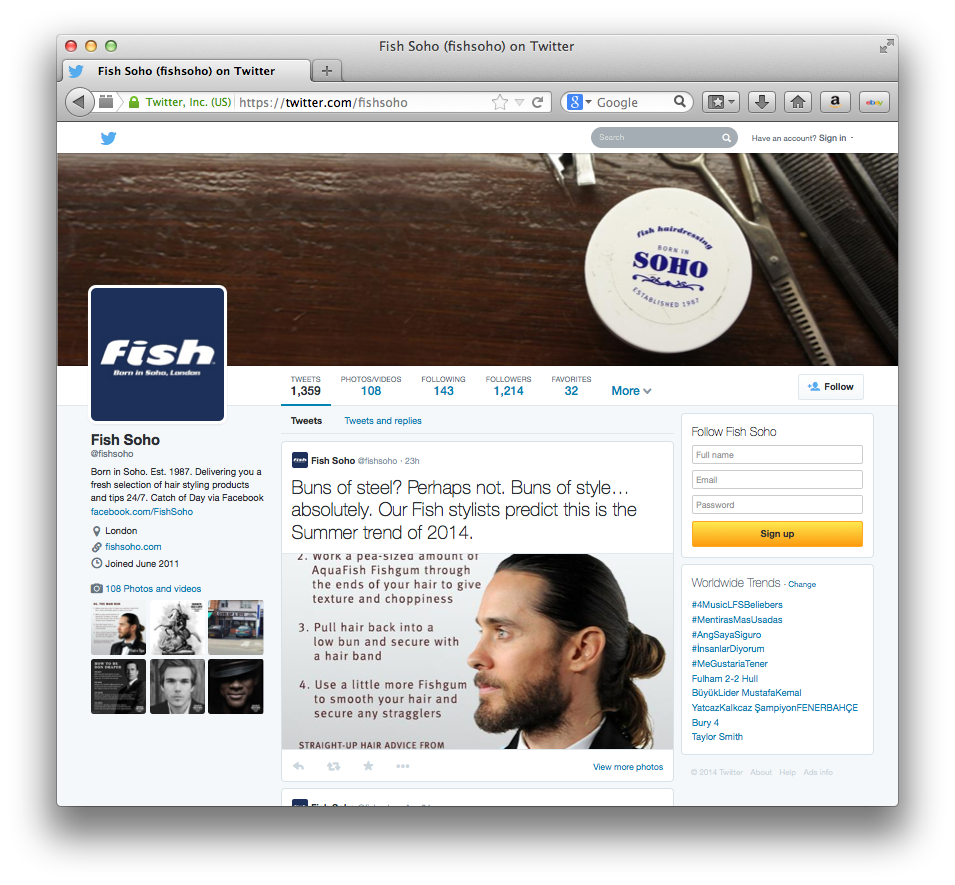Click the orange Sign up button

tap(777, 534)
